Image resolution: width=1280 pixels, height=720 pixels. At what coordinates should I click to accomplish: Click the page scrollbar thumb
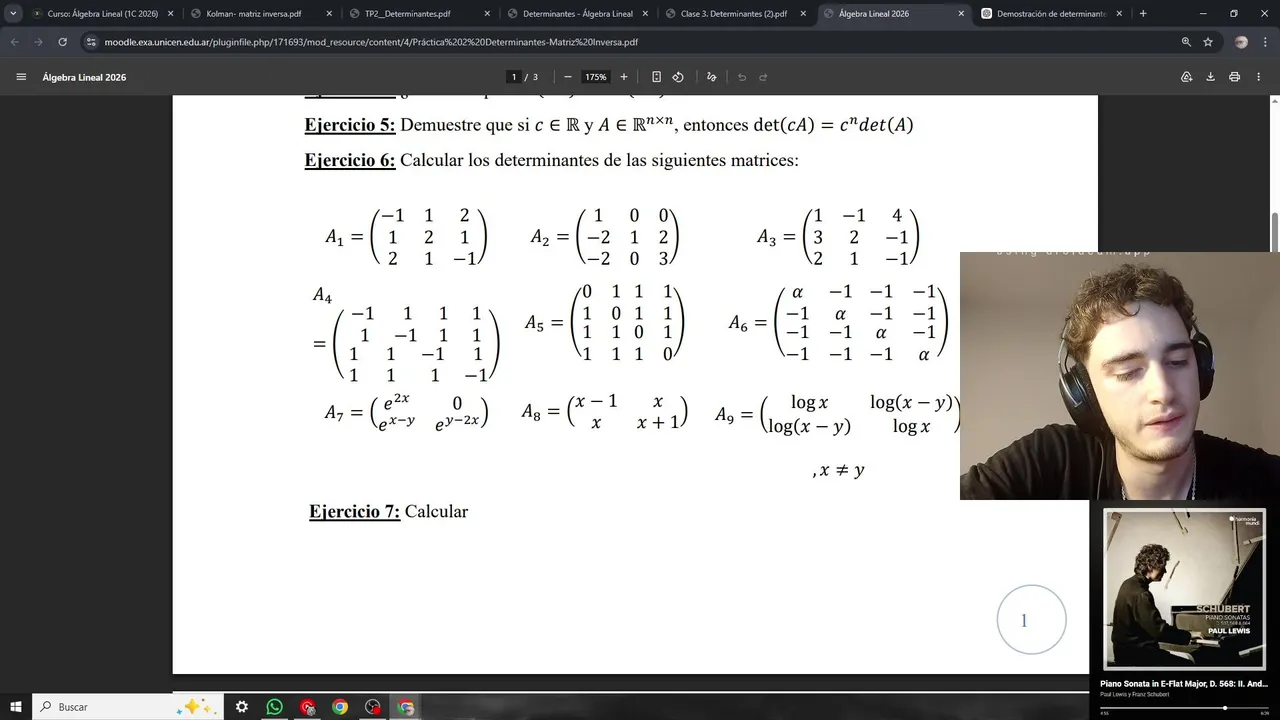point(1275,232)
